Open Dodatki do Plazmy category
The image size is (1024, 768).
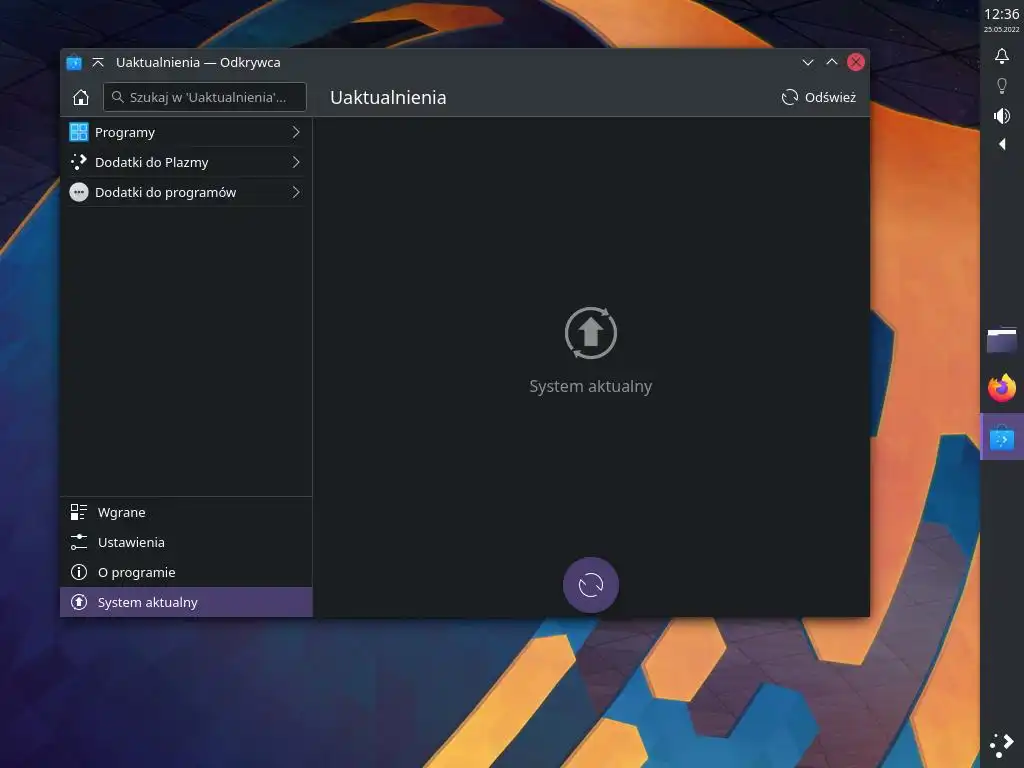pyautogui.click(x=186, y=162)
